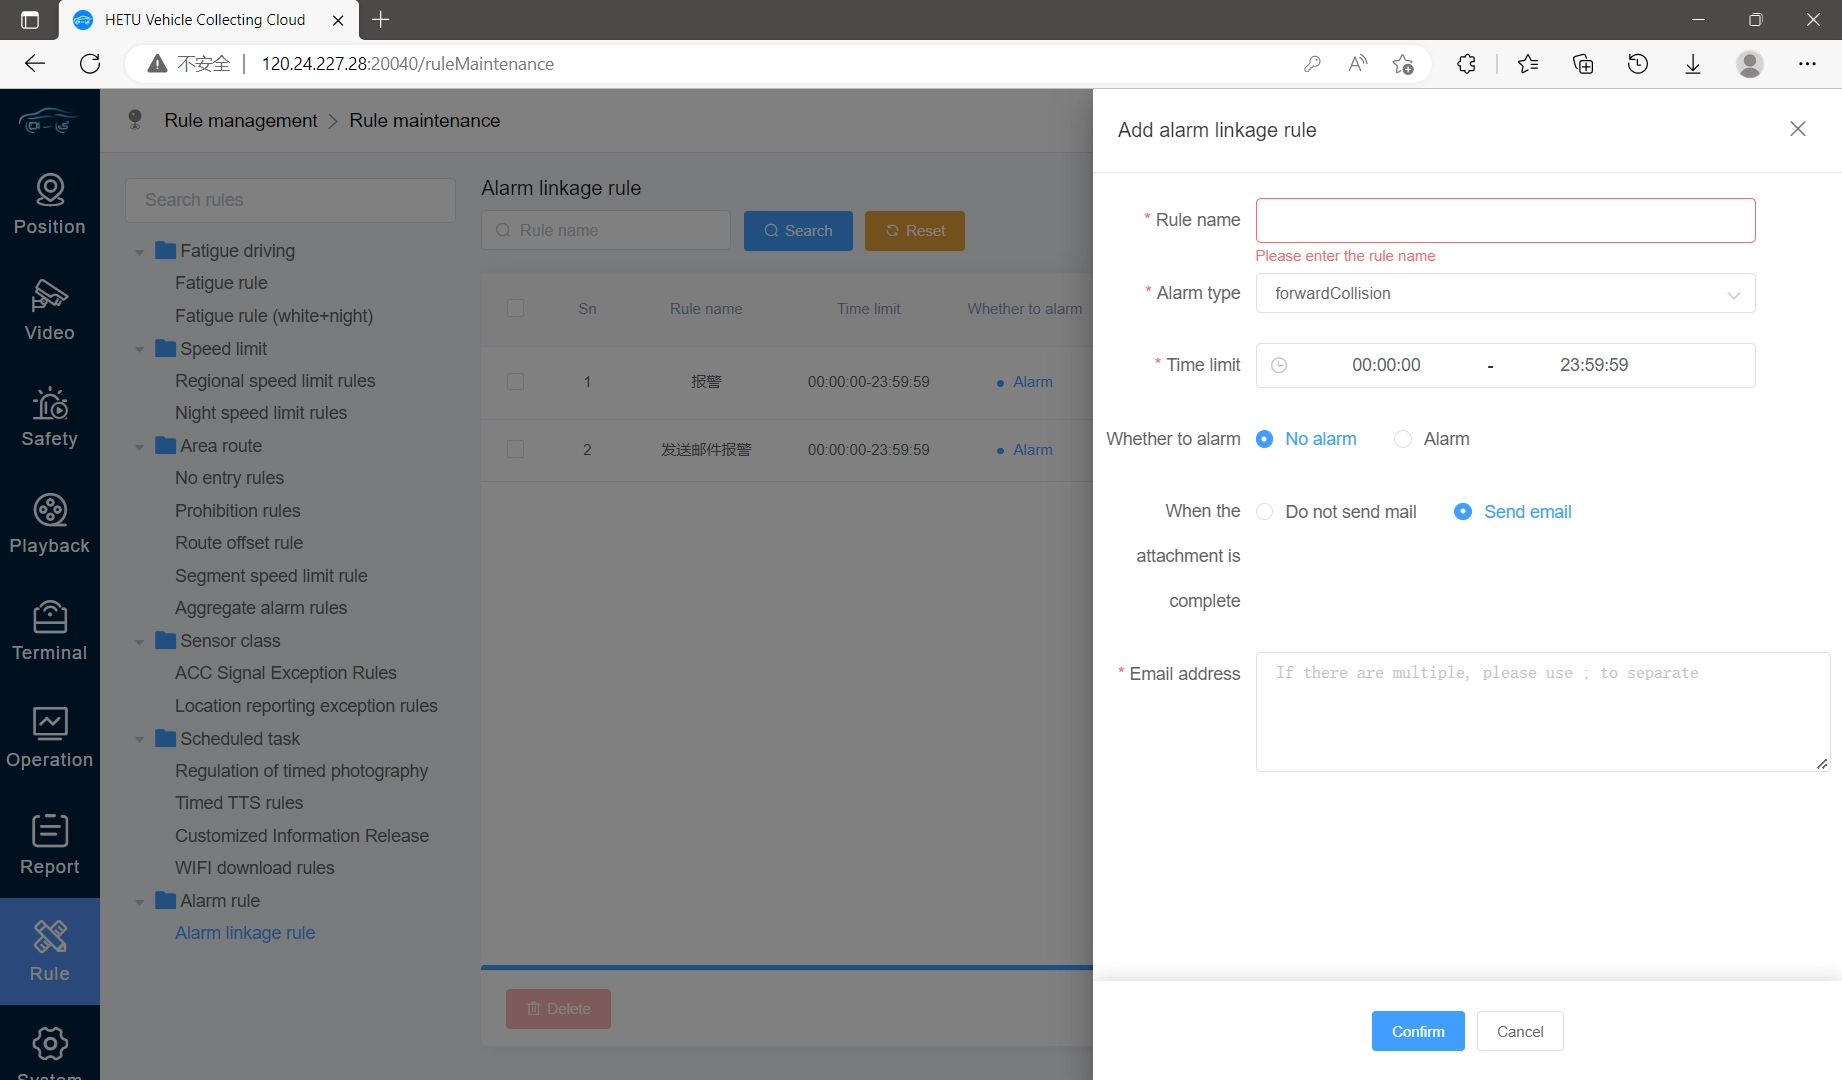The image size is (1842, 1080).
Task: Tick the checkbox for row 发送邮件报警
Action: (x=515, y=450)
